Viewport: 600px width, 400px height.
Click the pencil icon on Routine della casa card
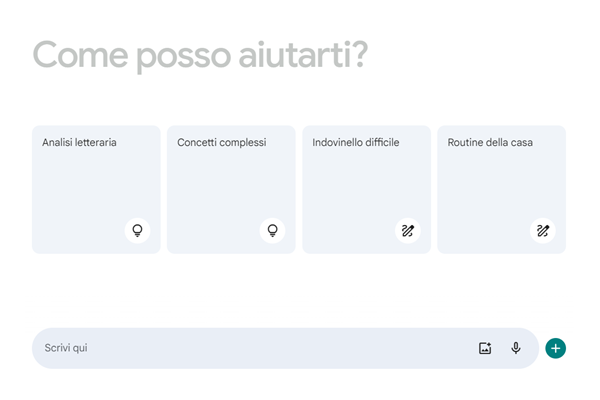click(x=542, y=231)
